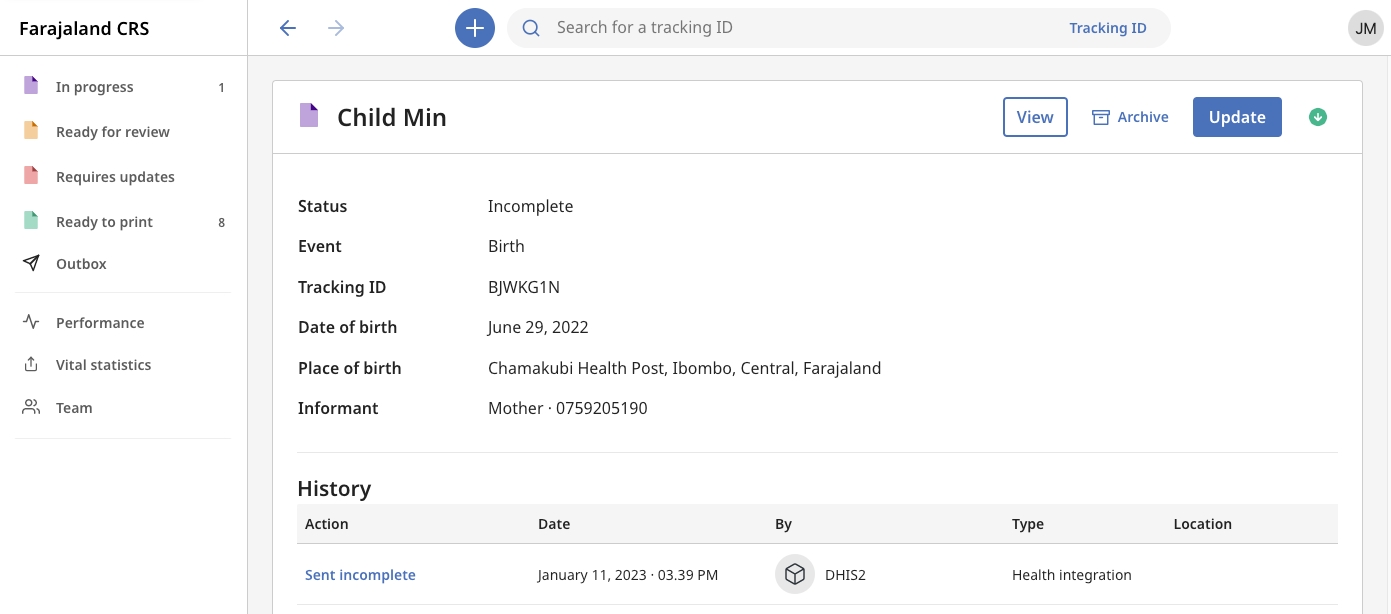1391x614 pixels.
Task: Click the forward navigation arrow
Action: 336,28
